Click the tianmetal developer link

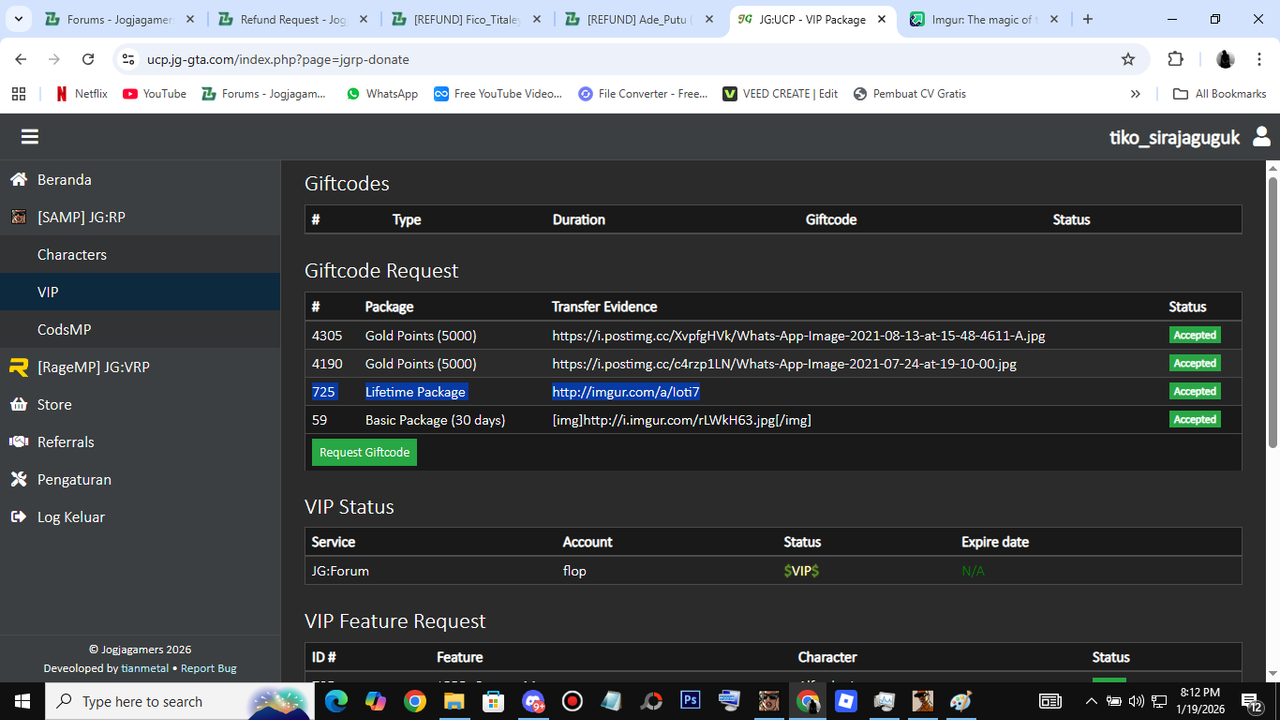coord(146,668)
